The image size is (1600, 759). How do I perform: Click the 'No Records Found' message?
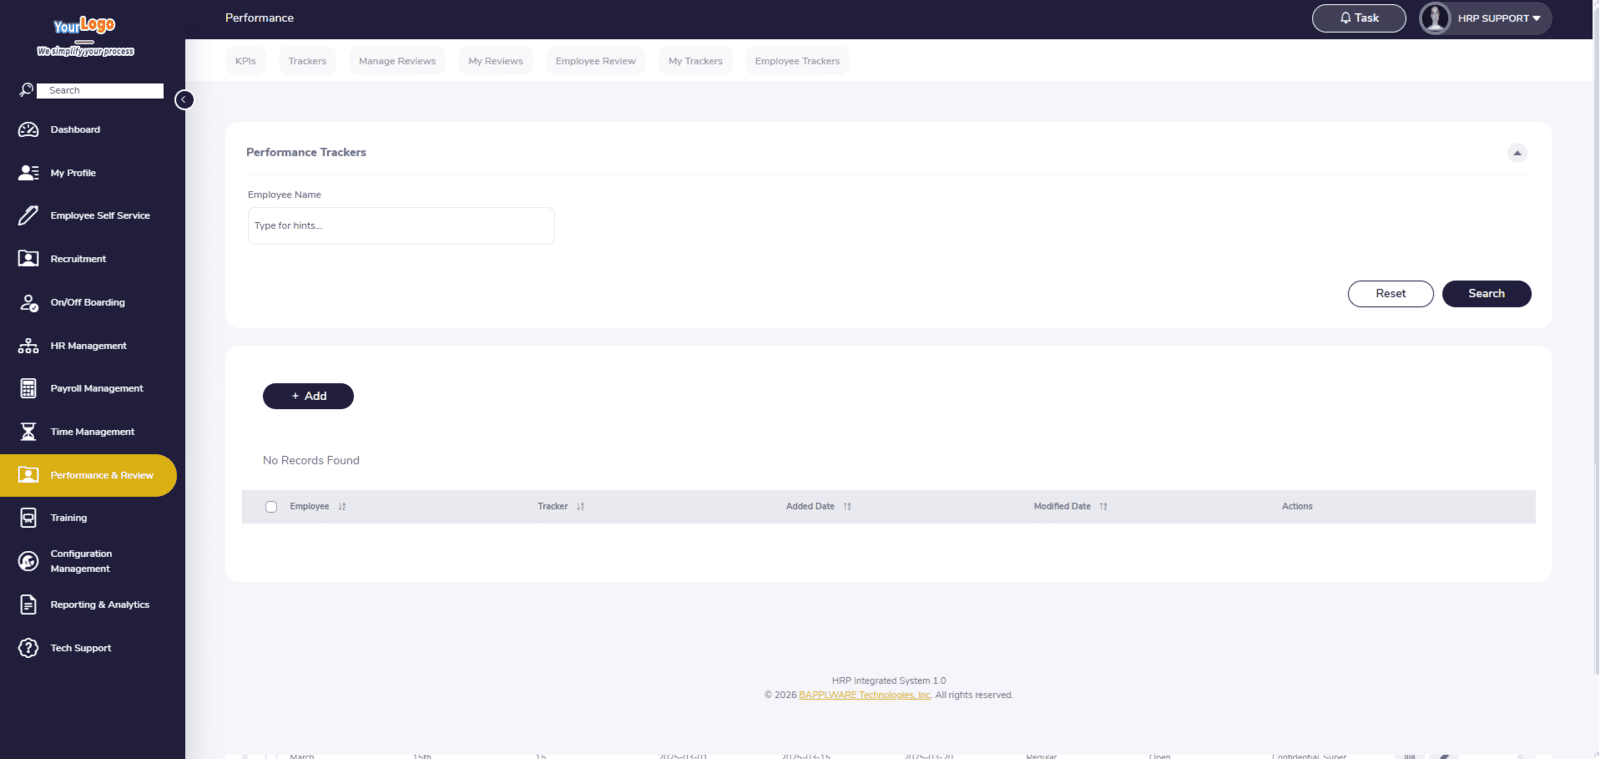pyautogui.click(x=311, y=461)
